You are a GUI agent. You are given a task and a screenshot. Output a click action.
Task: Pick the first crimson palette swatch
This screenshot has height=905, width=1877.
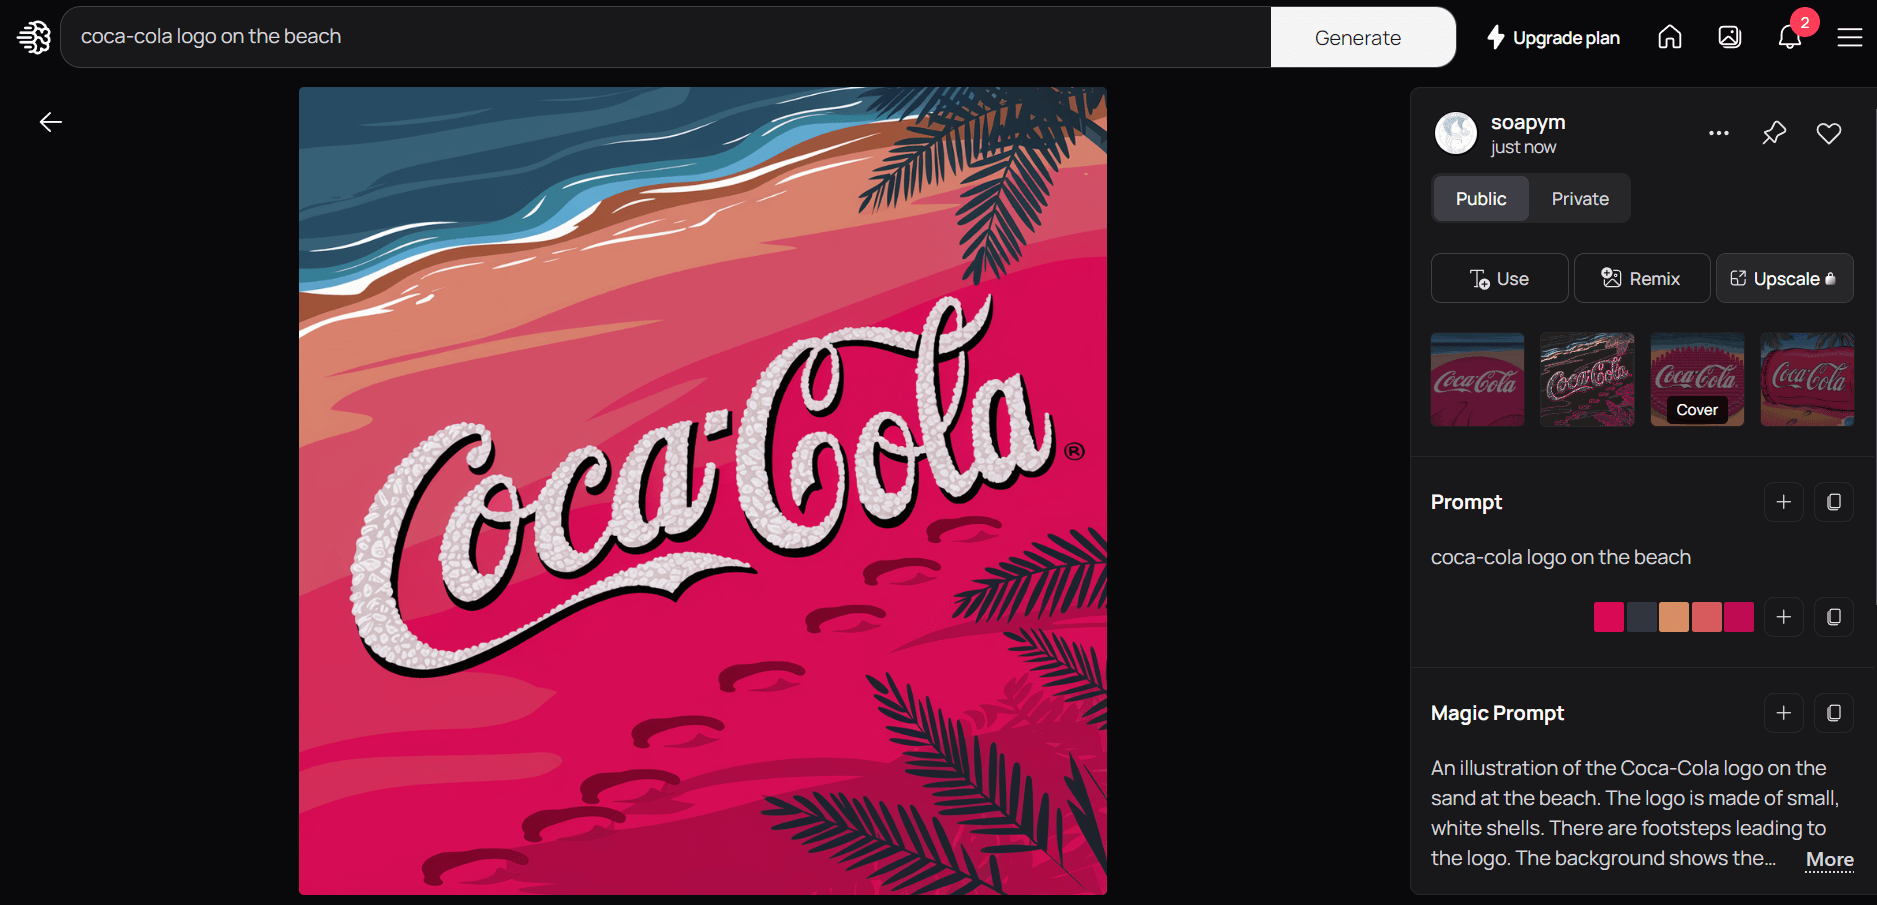pyautogui.click(x=1609, y=617)
